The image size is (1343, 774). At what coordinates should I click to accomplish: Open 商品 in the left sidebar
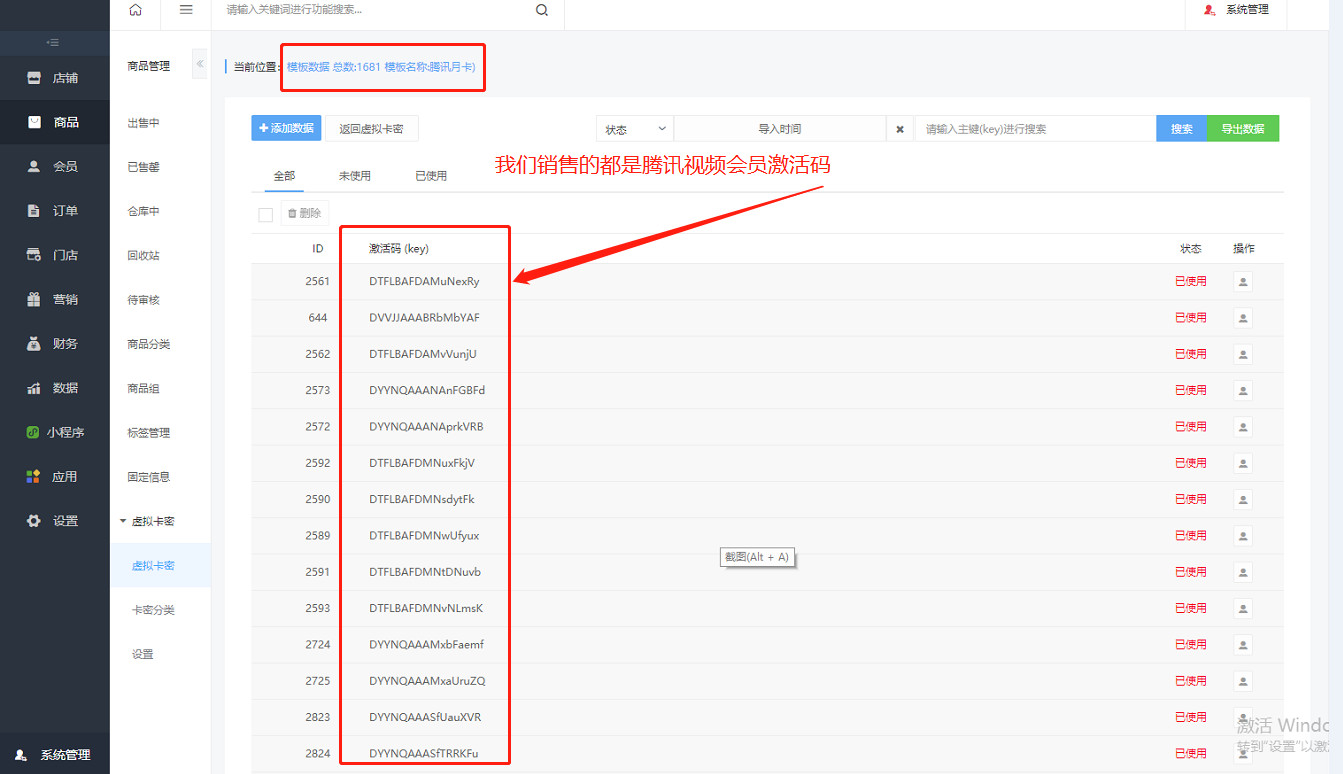54,122
